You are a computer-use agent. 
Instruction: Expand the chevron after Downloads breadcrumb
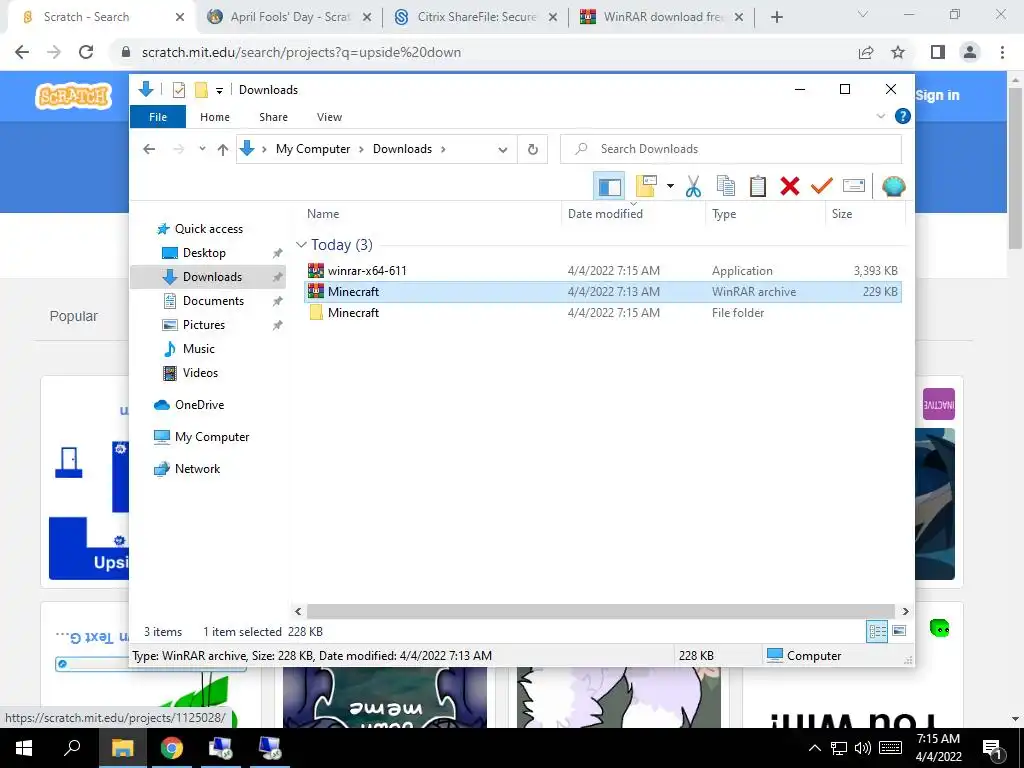click(443, 149)
